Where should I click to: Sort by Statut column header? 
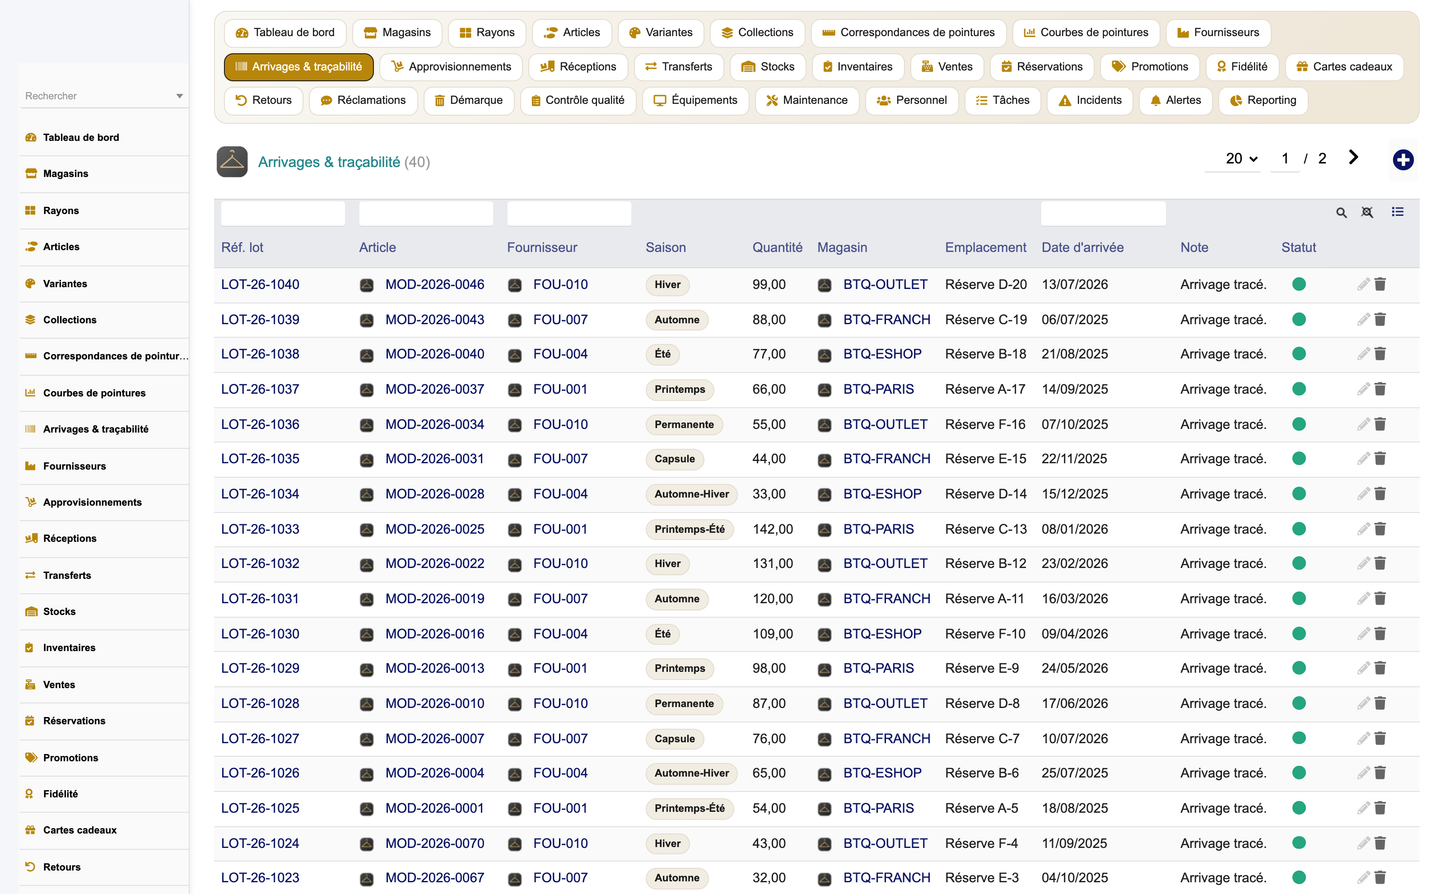click(1299, 247)
